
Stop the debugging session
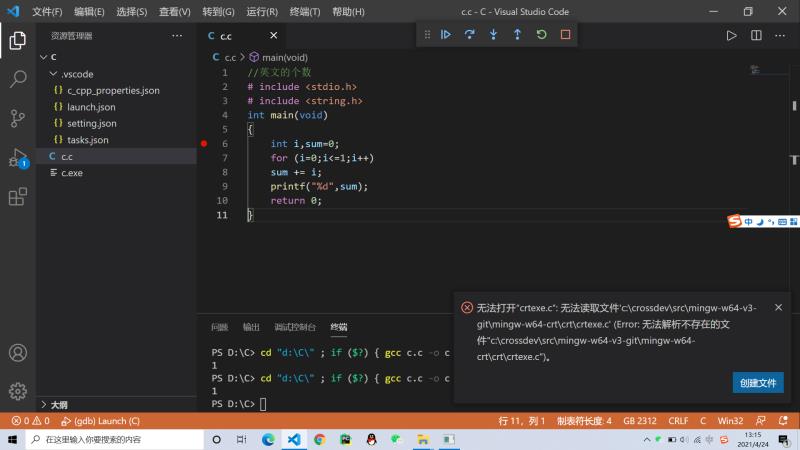click(x=565, y=35)
